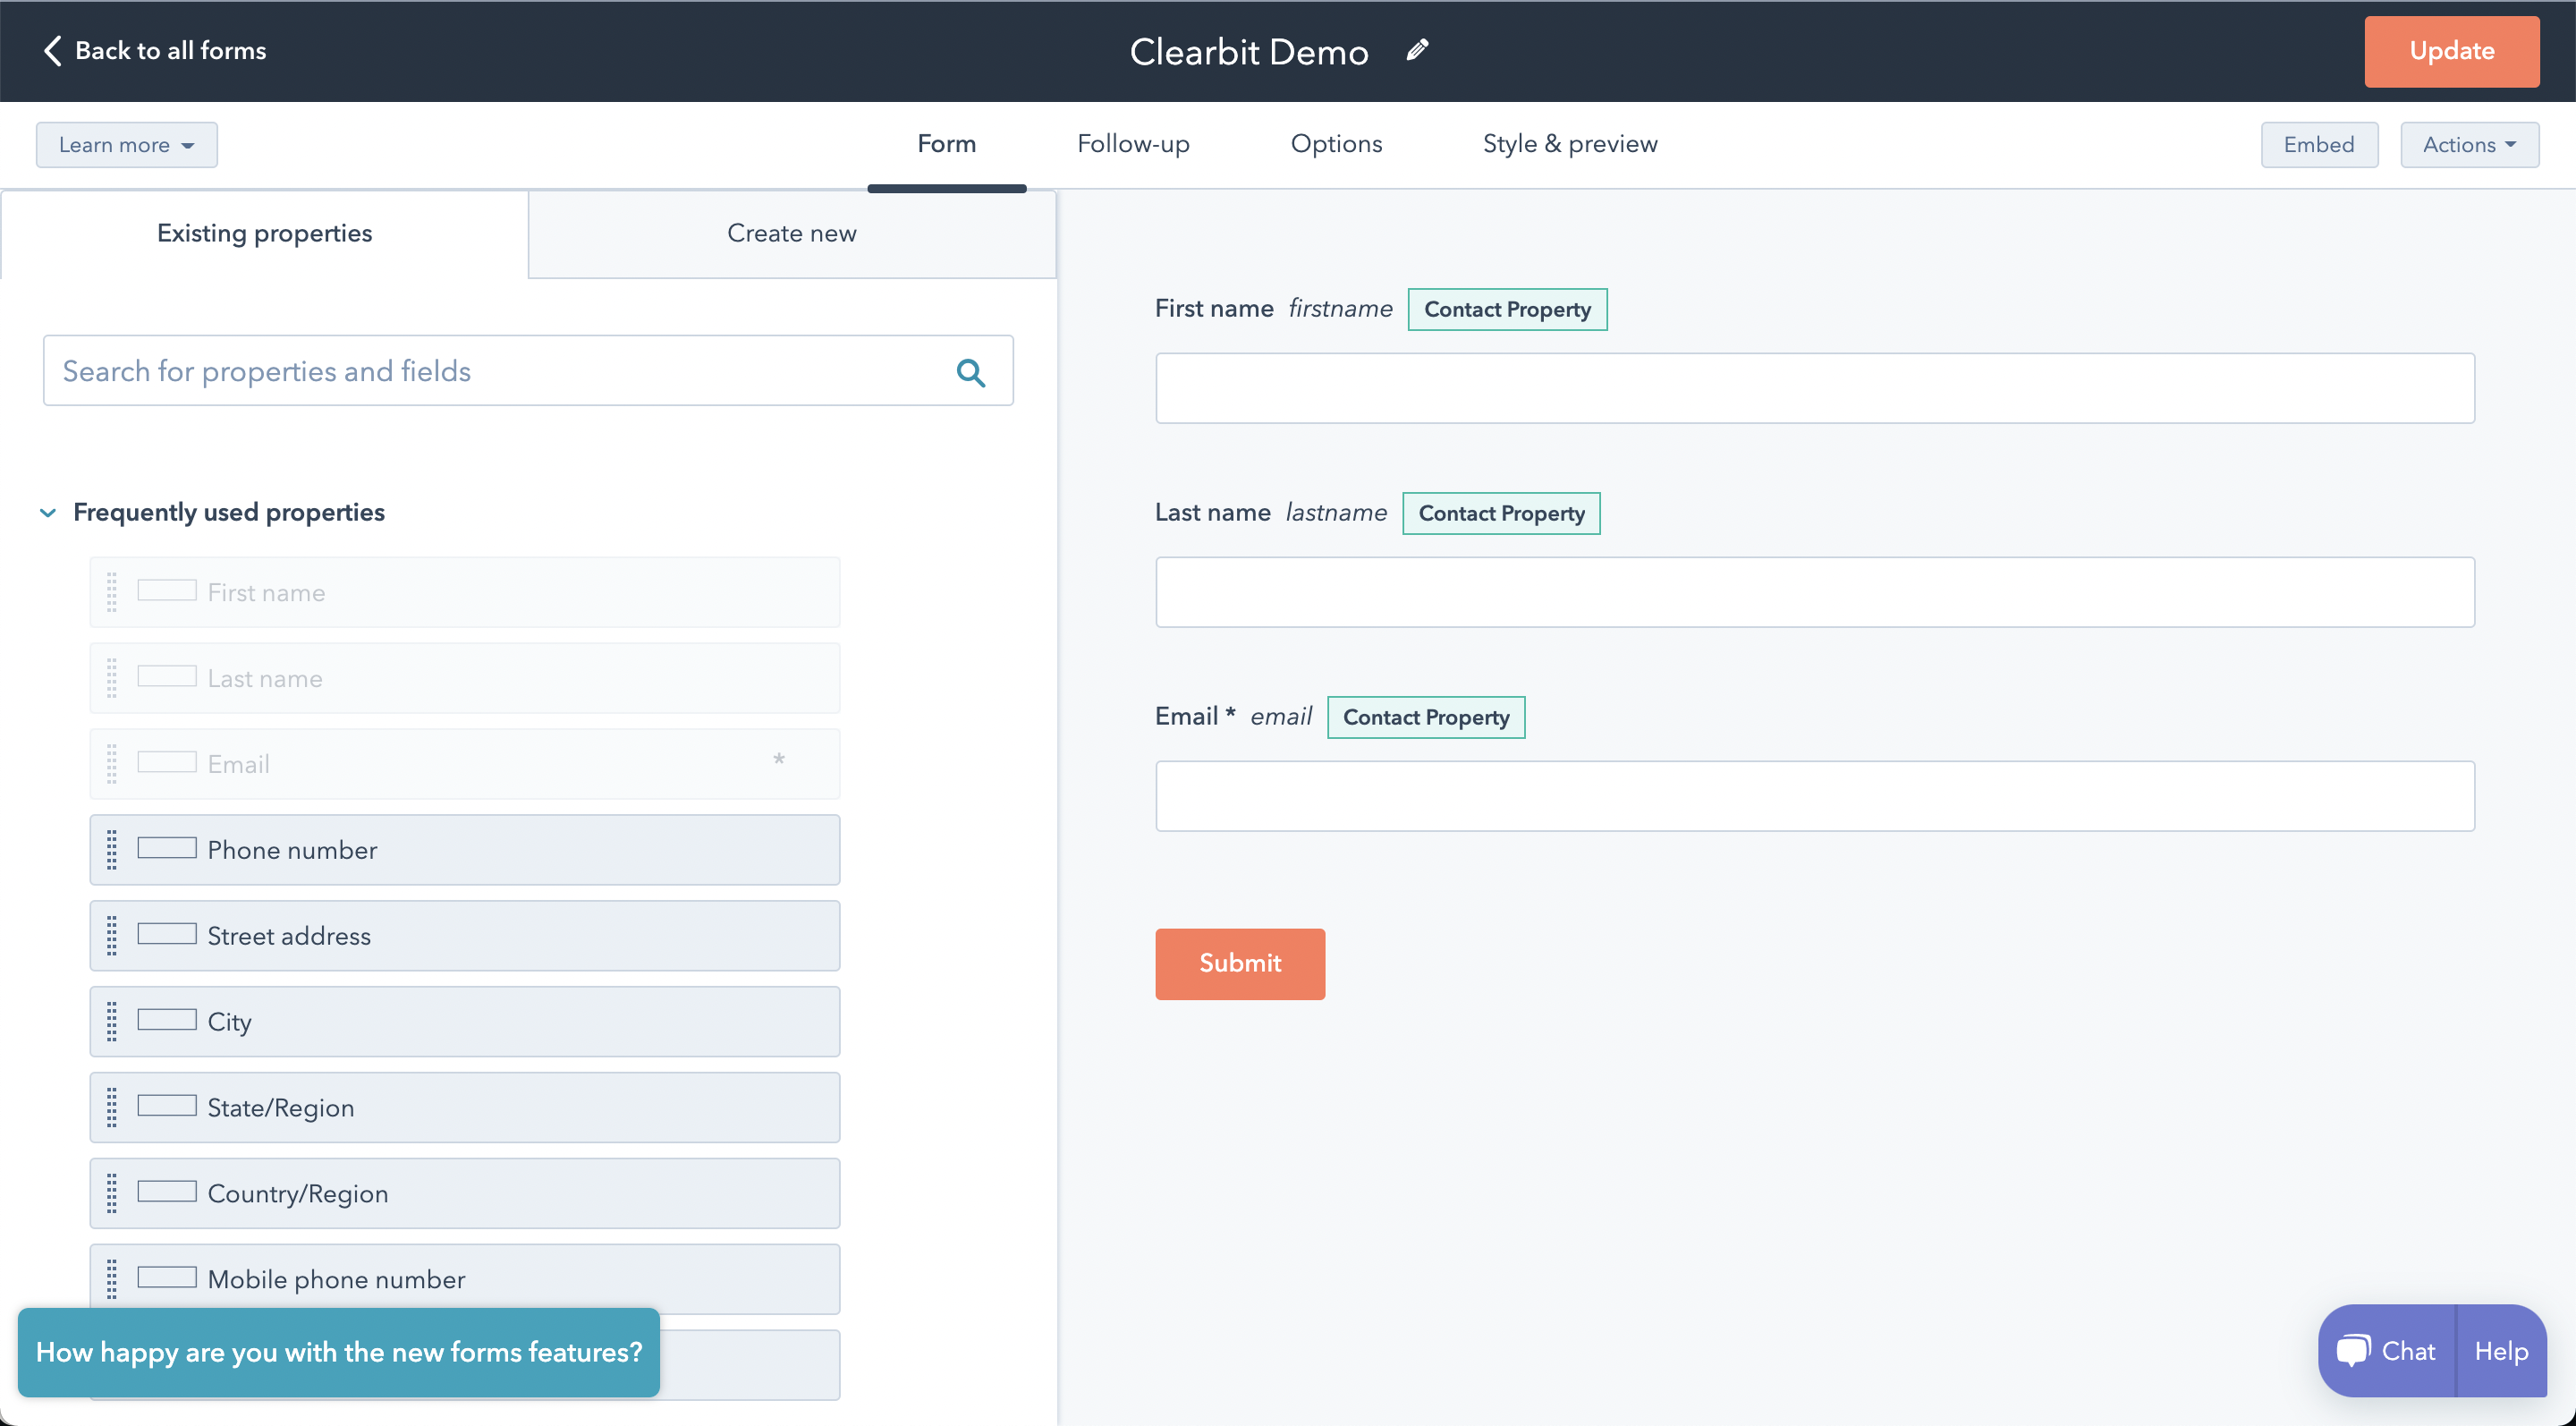
Task: Click the 'Last name' field label in preview
Action: click(x=1212, y=513)
